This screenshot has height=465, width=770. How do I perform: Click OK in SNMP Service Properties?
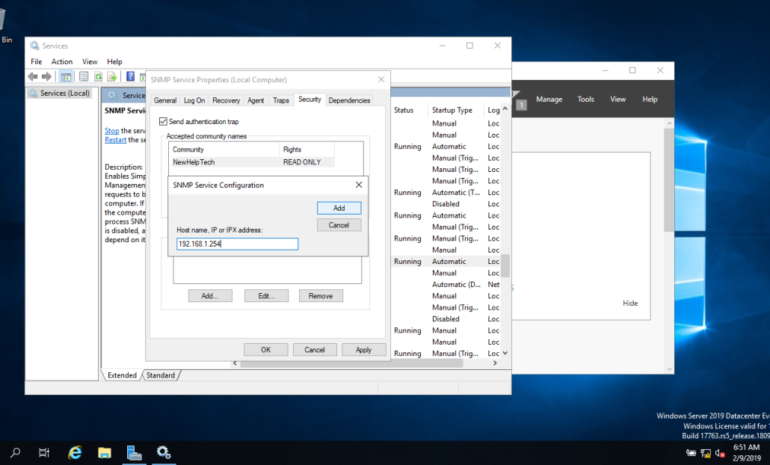266,350
